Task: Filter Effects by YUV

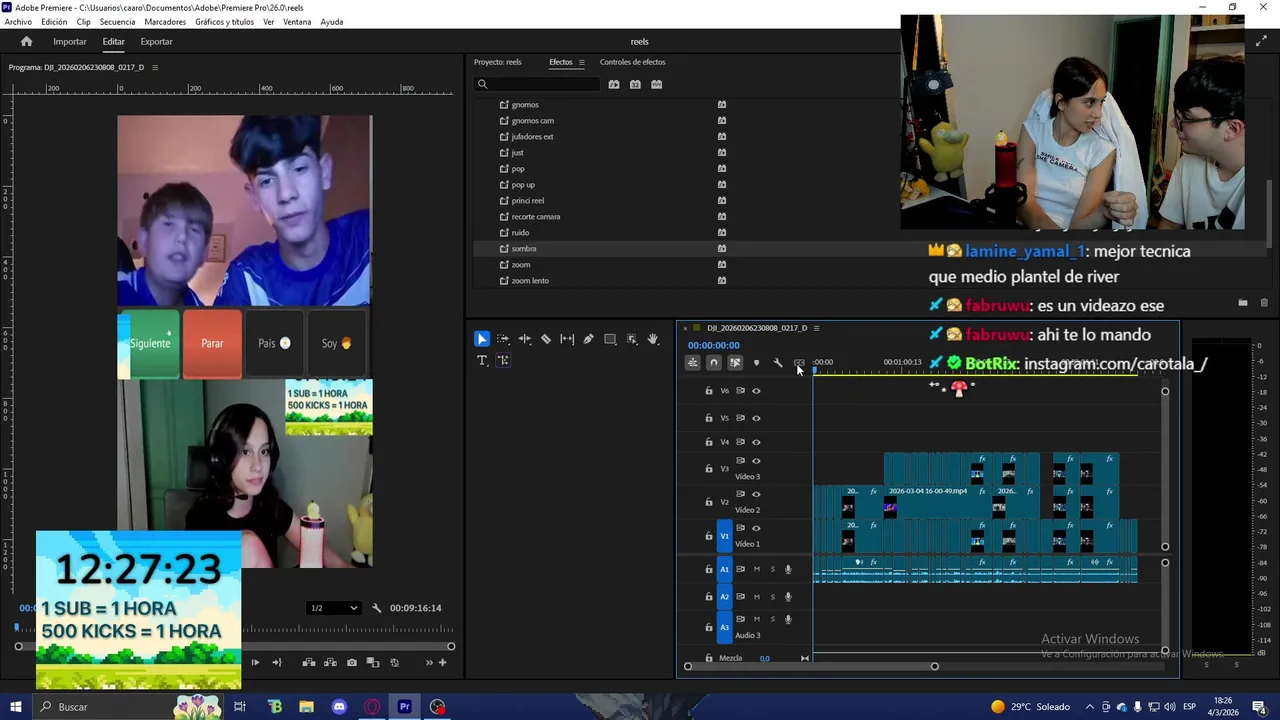Action: 656,84
